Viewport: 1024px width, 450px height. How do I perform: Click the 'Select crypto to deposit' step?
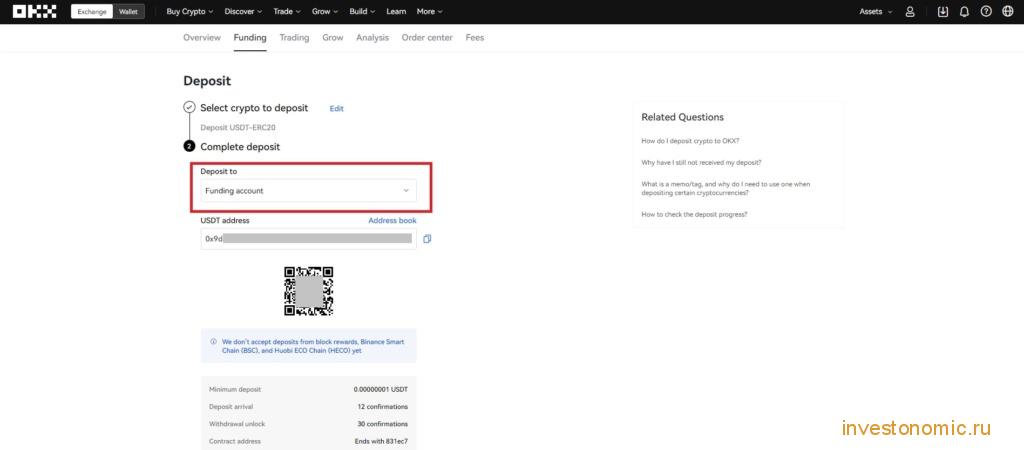254,108
